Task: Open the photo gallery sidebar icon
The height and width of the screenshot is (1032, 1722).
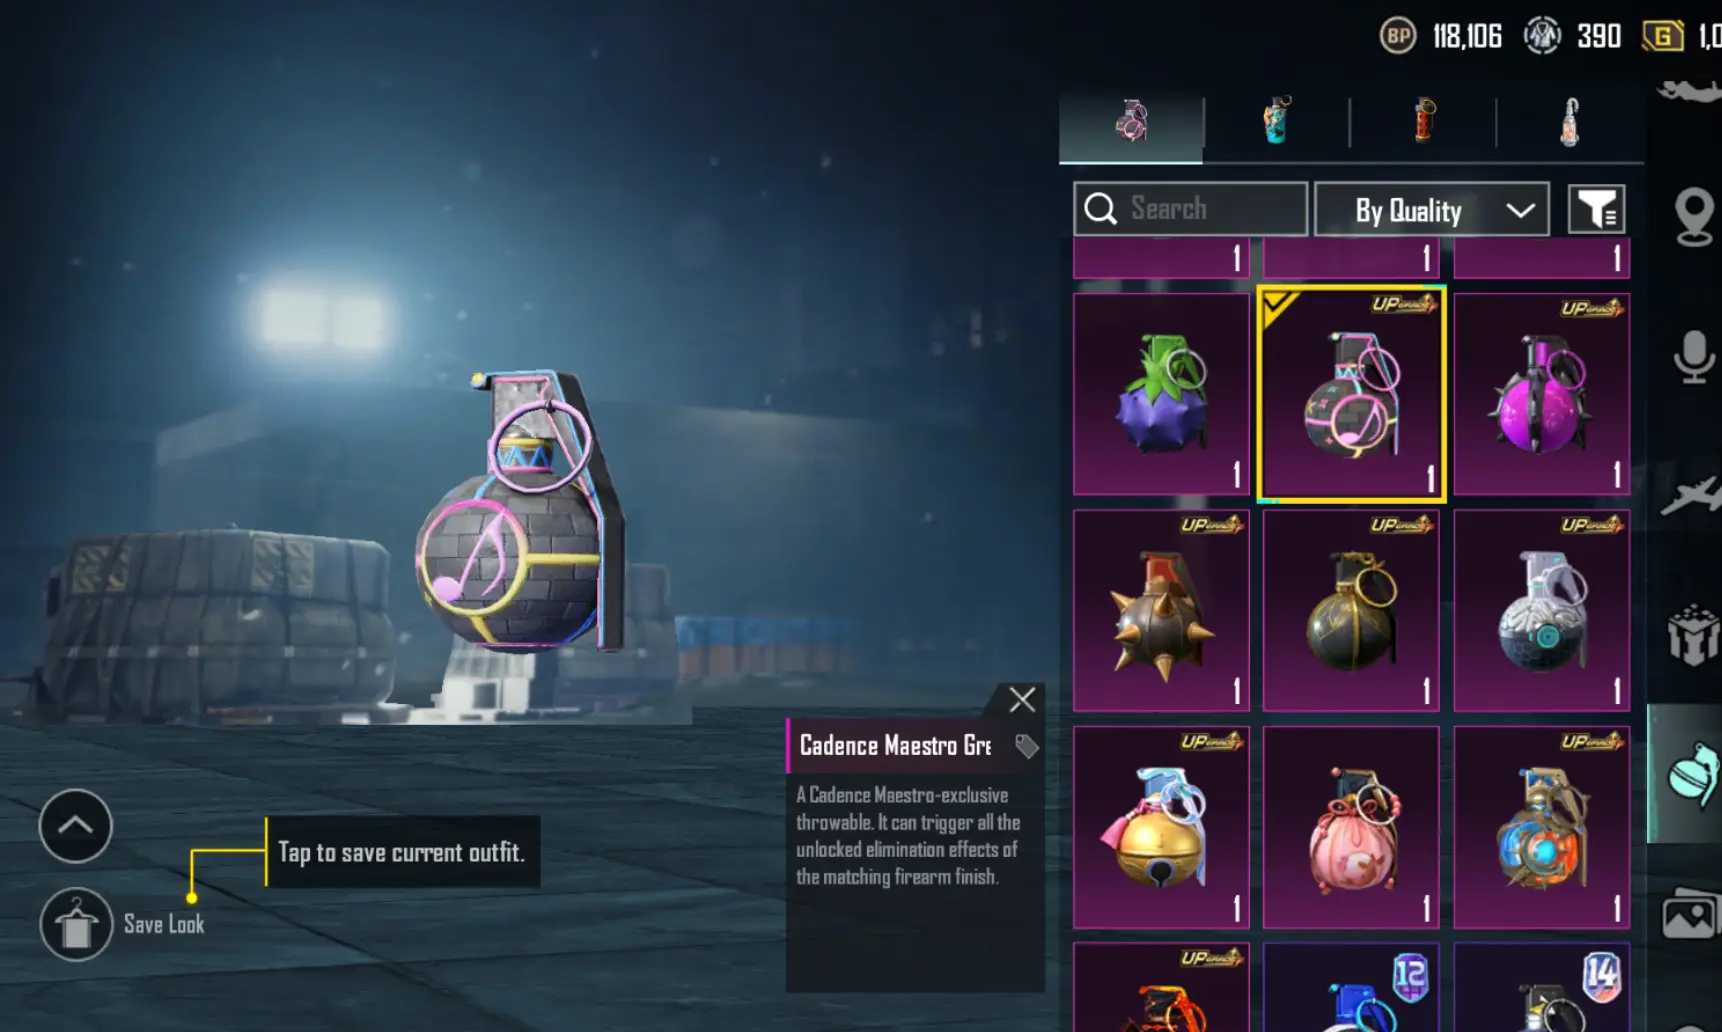Action: [1689, 914]
